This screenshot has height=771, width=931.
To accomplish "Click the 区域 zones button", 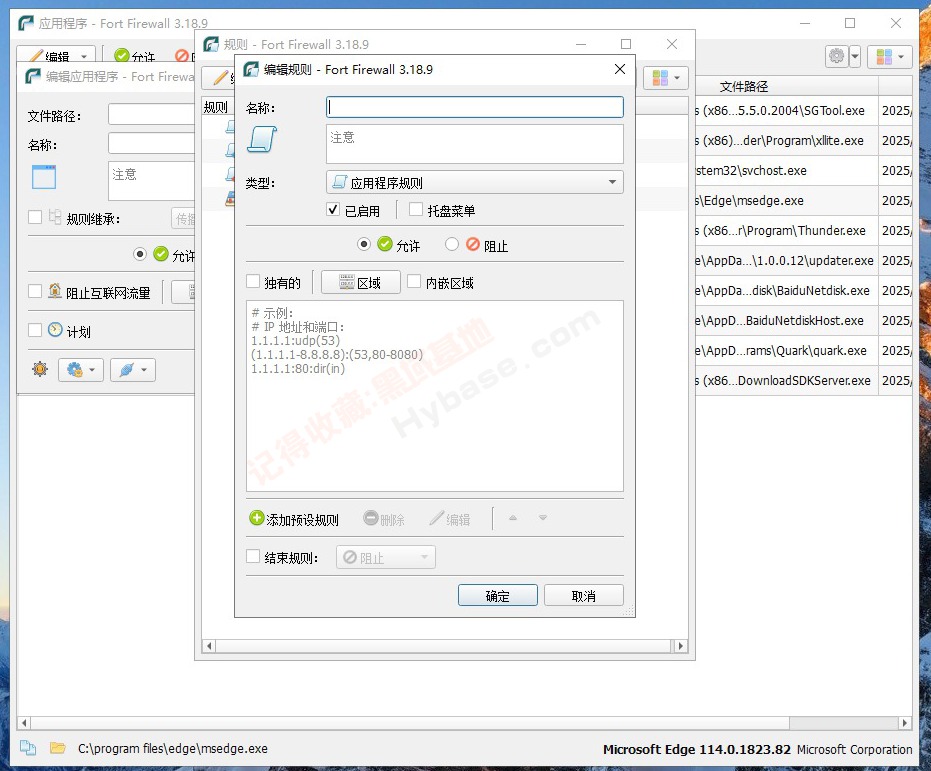I will 360,283.
